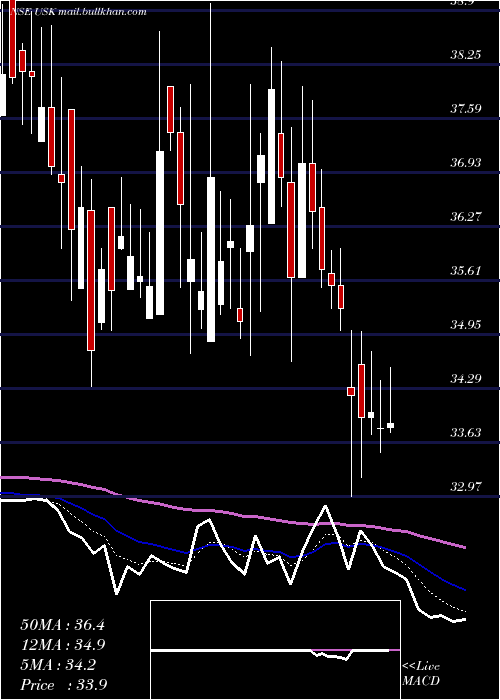Click the 34.95 price axis label
The height and width of the screenshot is (700, 500).
tap(466, 325)
